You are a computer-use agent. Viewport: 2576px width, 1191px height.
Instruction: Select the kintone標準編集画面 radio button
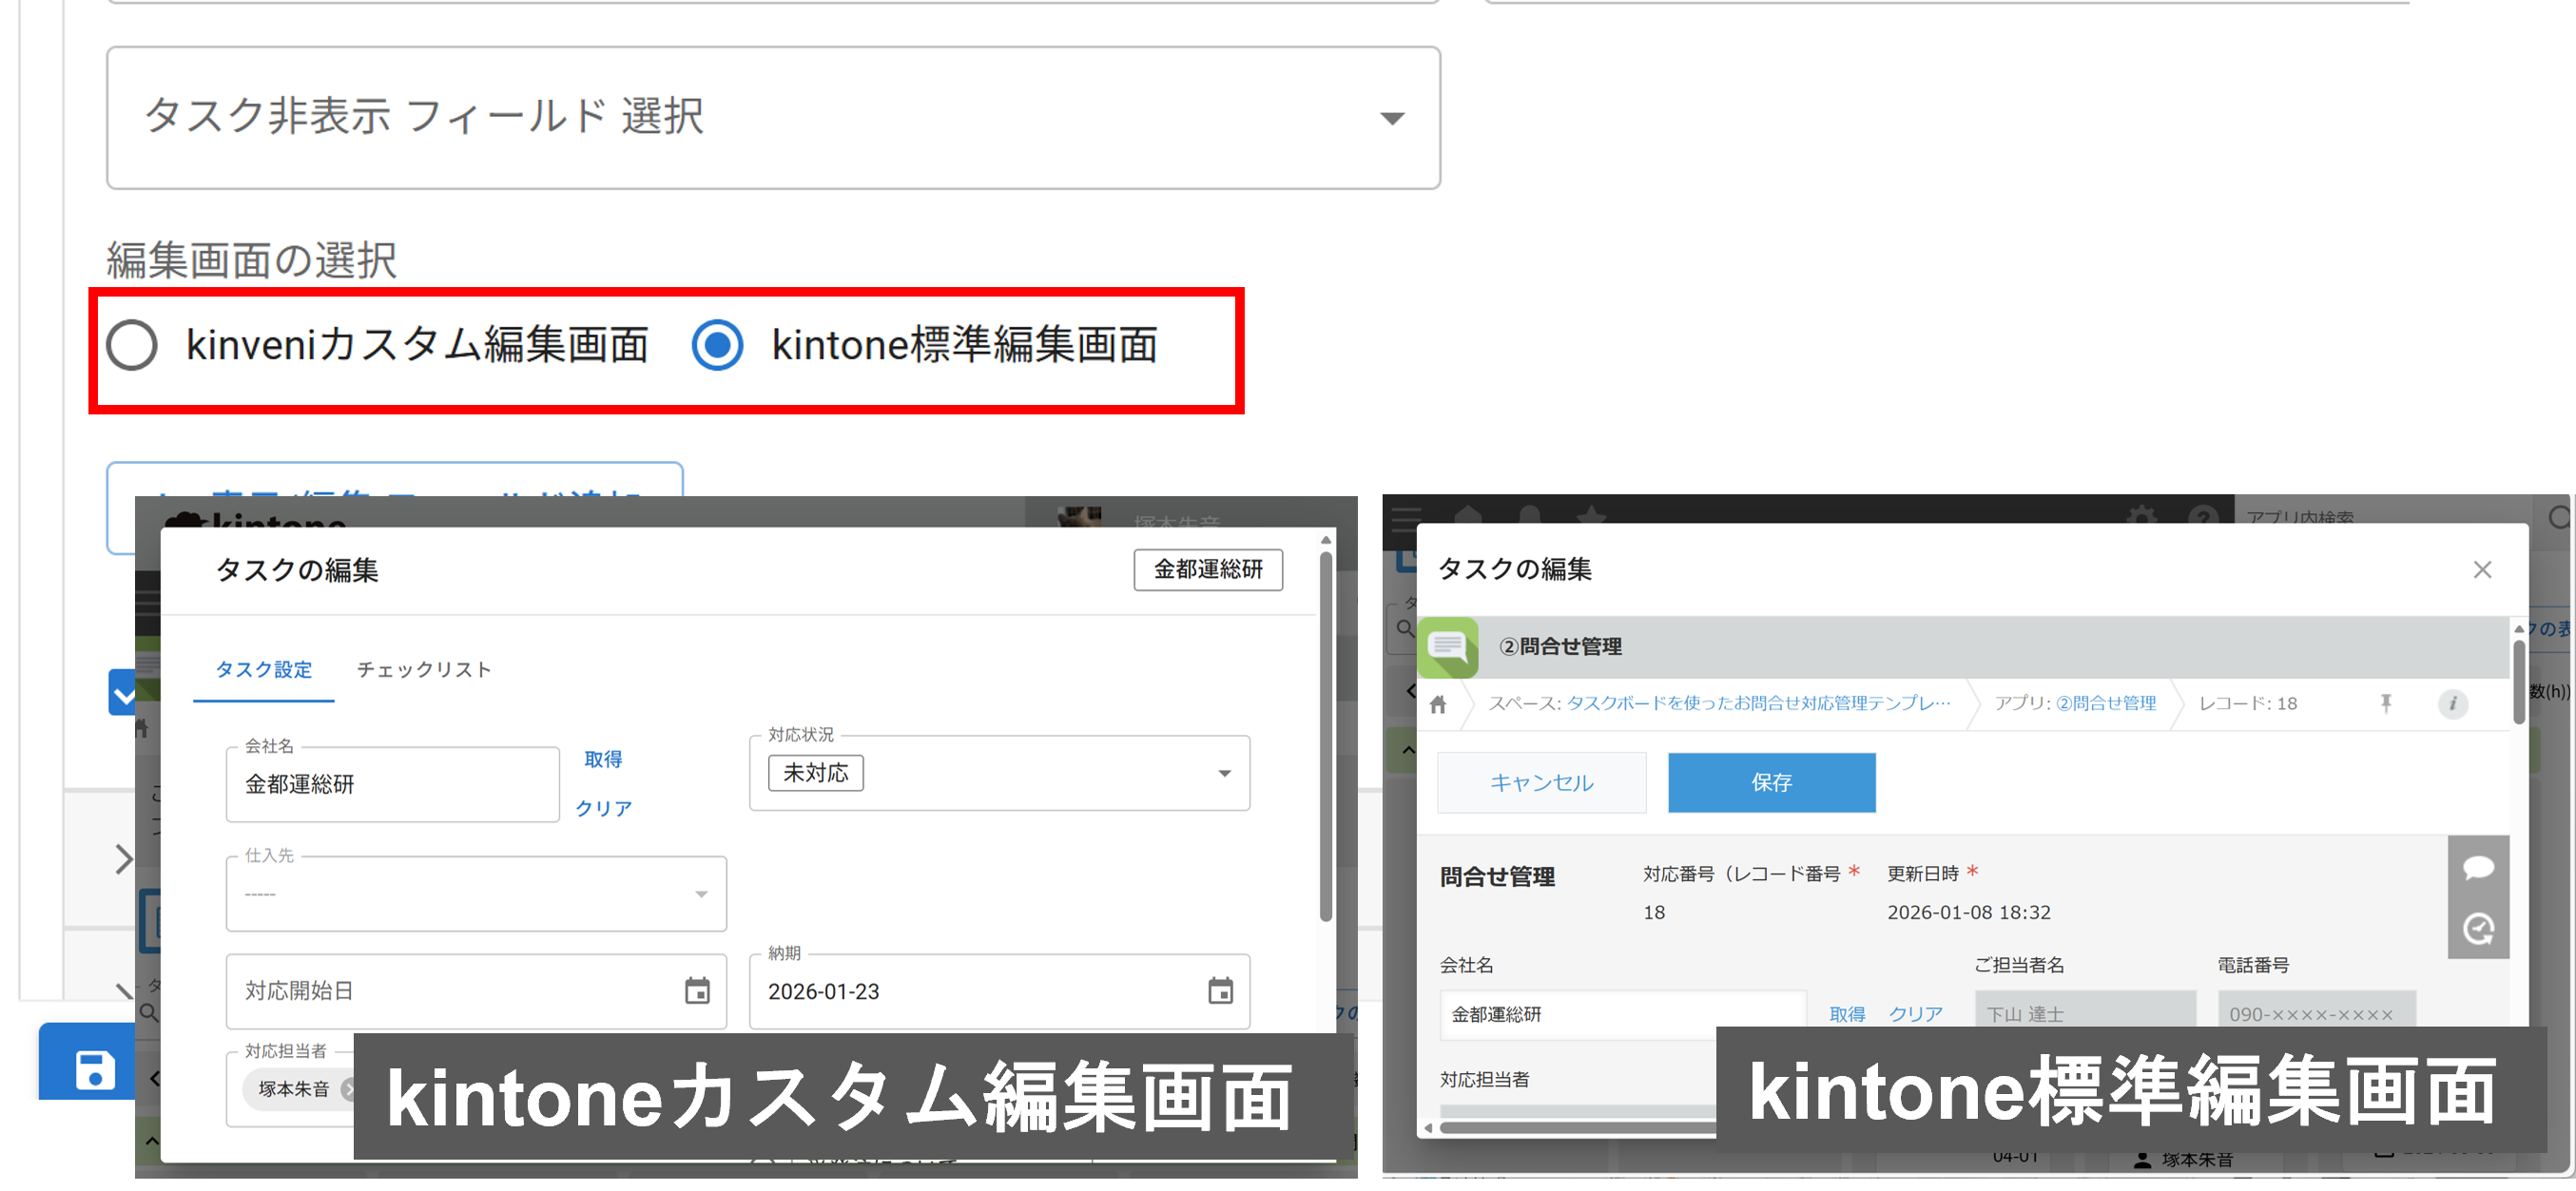tap(716, 346)
